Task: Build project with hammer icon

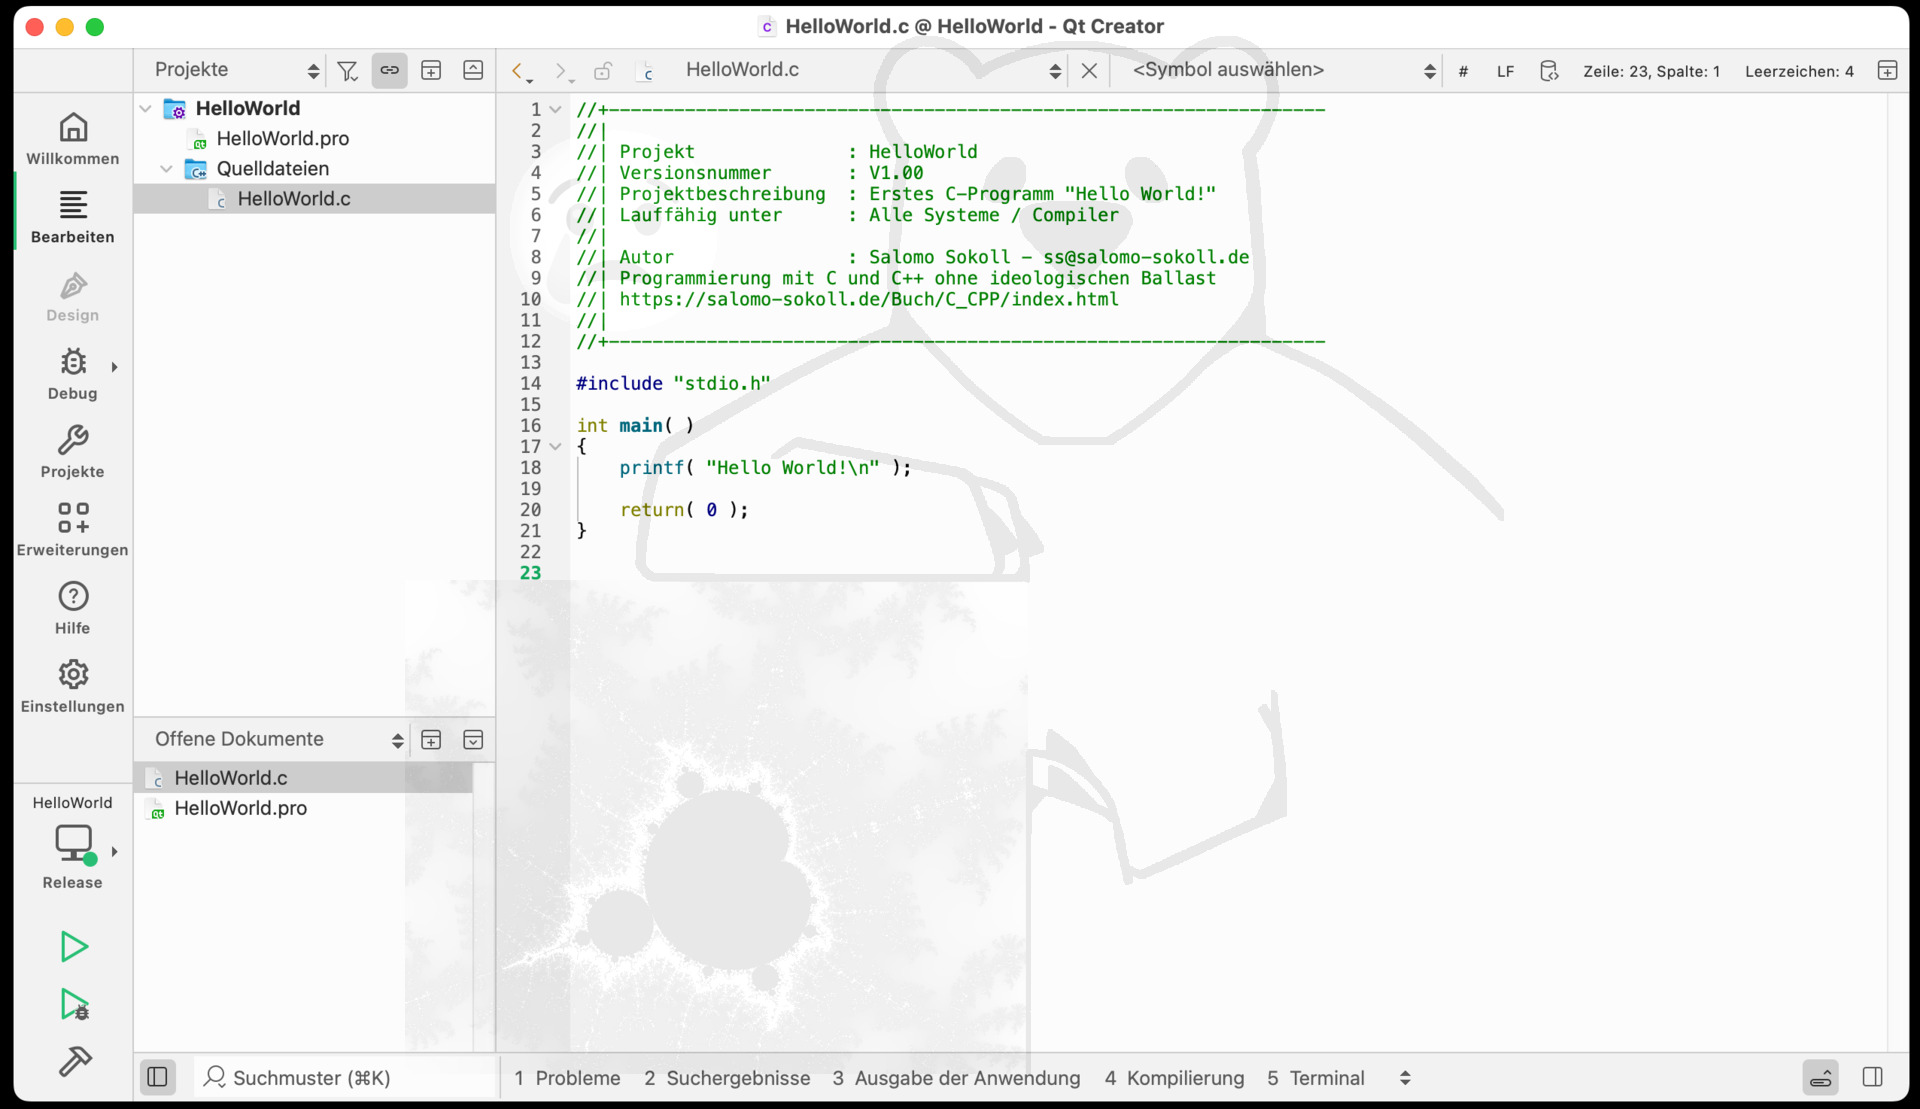Action: tap(74, 1061)
